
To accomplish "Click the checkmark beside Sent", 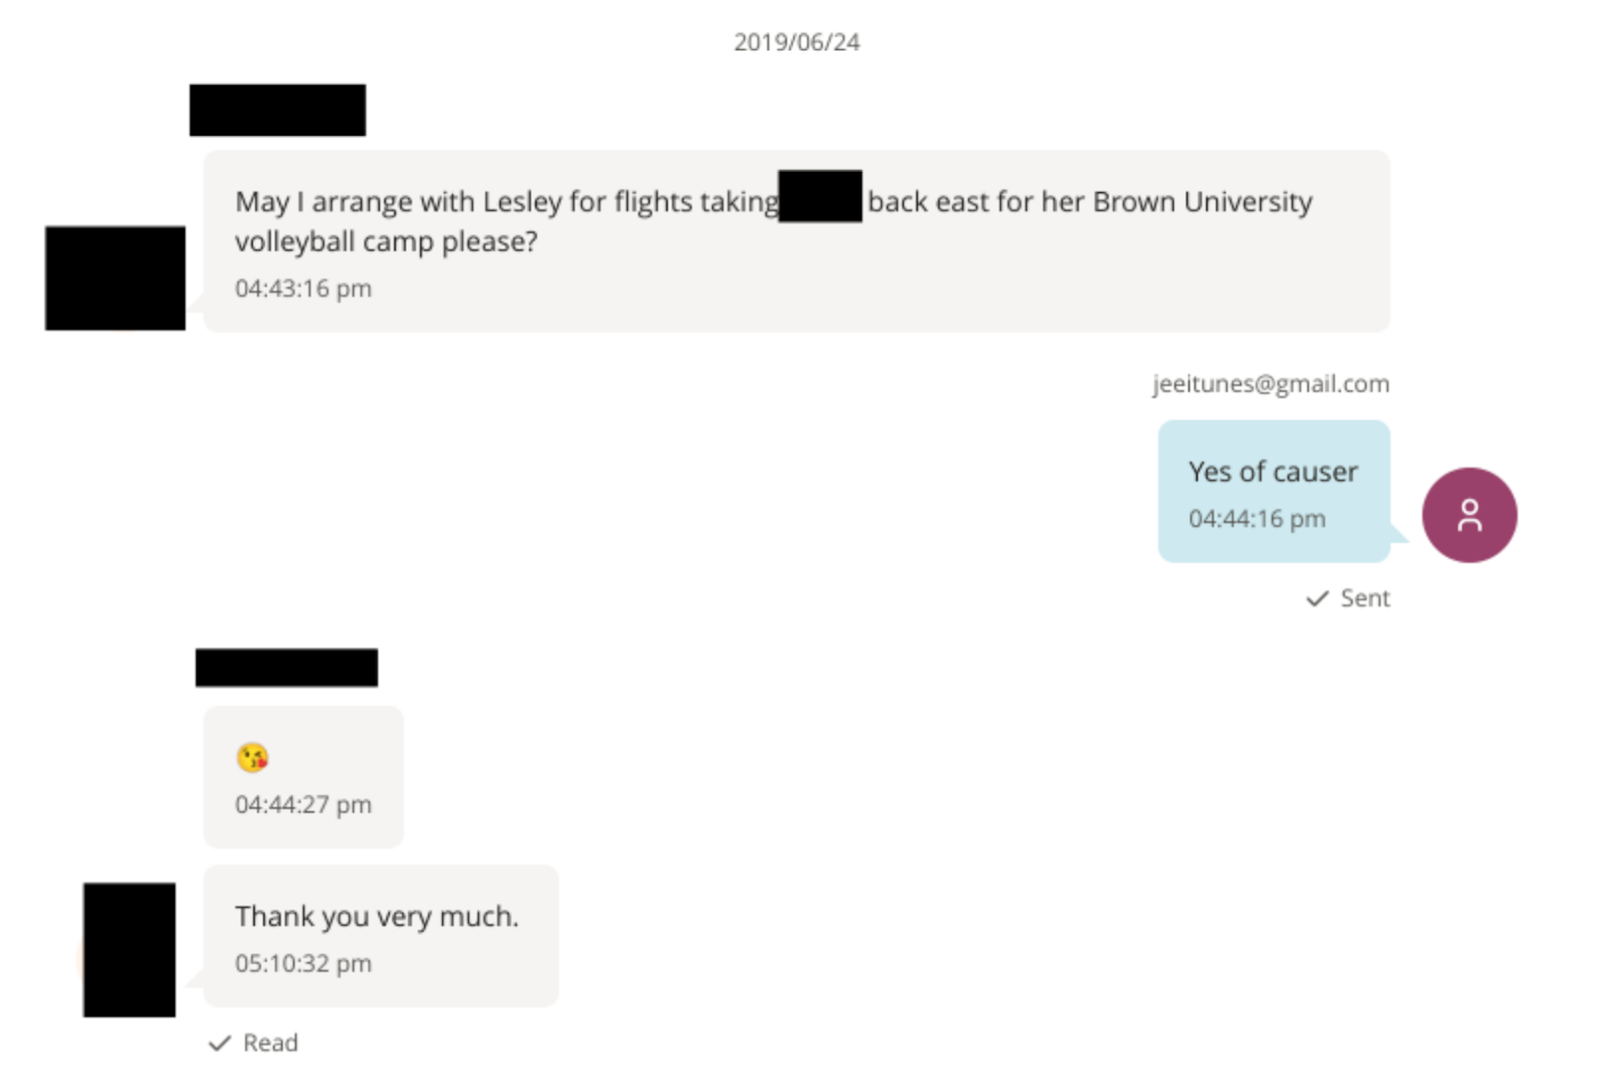I will tap(1317, 598).
